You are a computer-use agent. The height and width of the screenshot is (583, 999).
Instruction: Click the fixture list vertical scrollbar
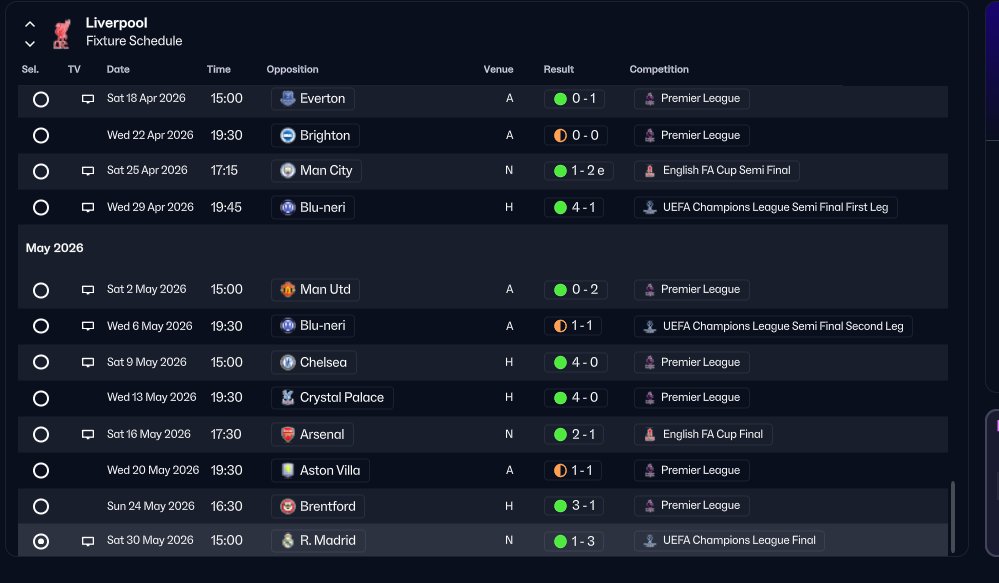pyautogui.click(x=952, y=517)
